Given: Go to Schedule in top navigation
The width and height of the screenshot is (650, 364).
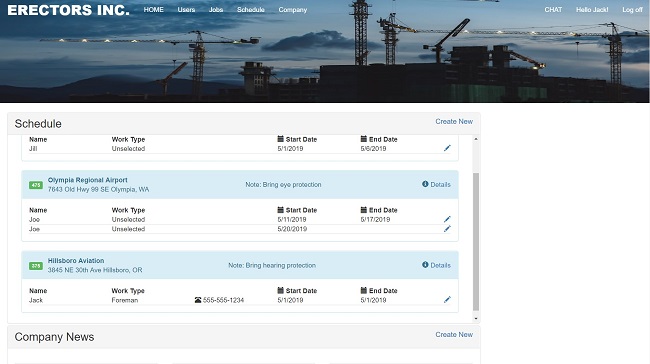Looking at the screenshot, I should point(250,10).
